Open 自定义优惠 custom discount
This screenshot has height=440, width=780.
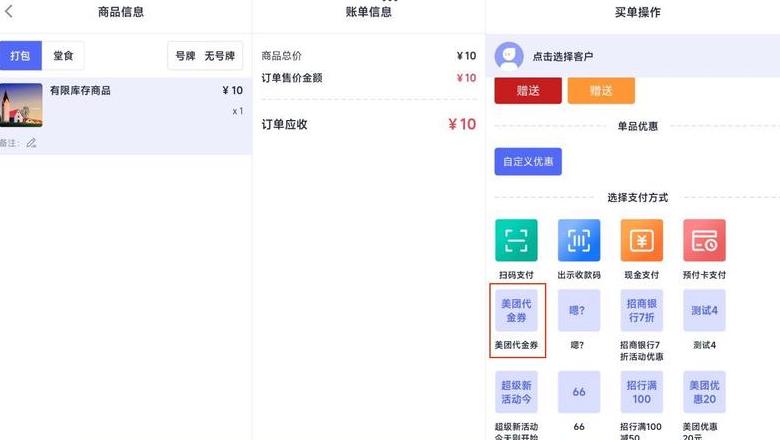pyautogui.click(x=528, y=162)
